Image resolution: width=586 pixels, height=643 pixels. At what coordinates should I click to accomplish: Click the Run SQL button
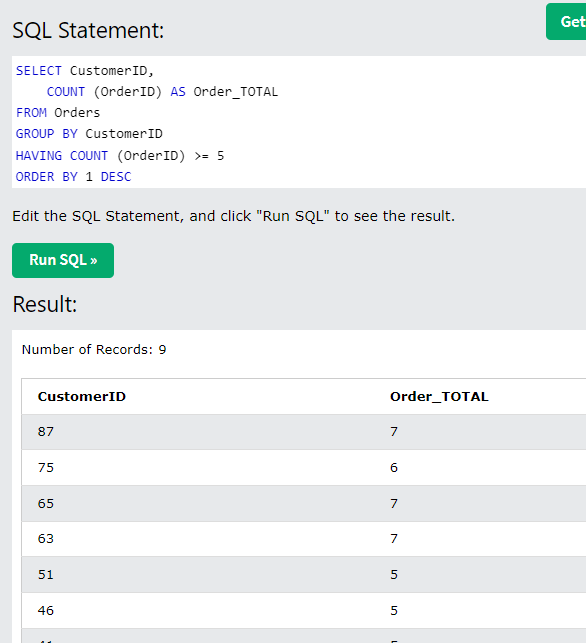(63, 260)
